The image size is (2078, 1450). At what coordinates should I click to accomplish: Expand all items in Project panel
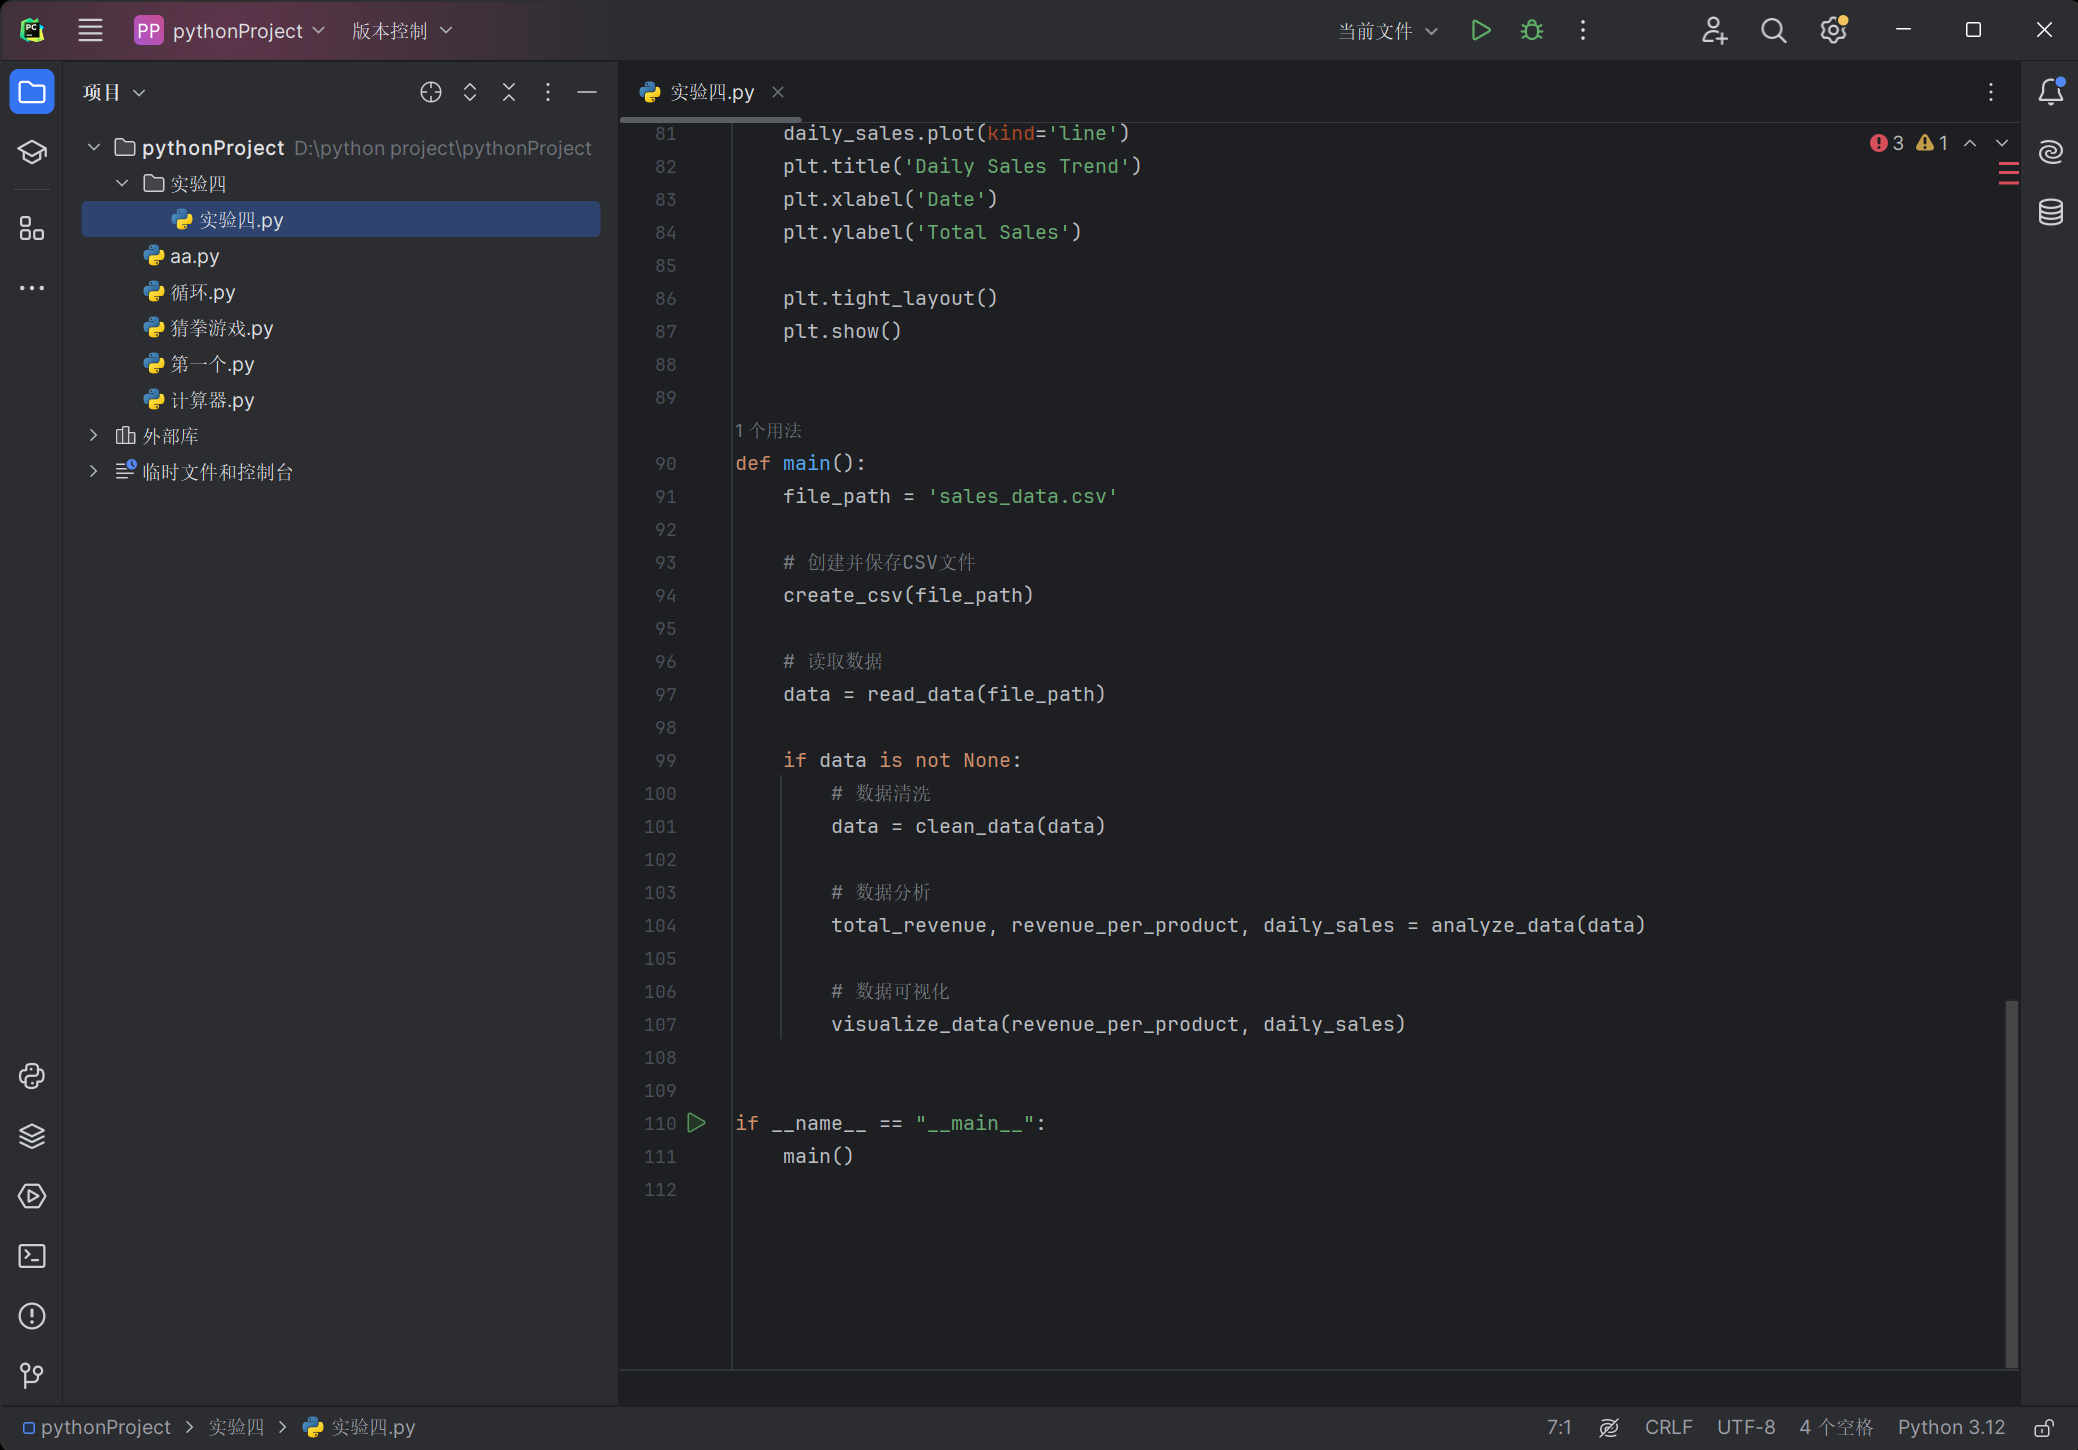point(470,92)
